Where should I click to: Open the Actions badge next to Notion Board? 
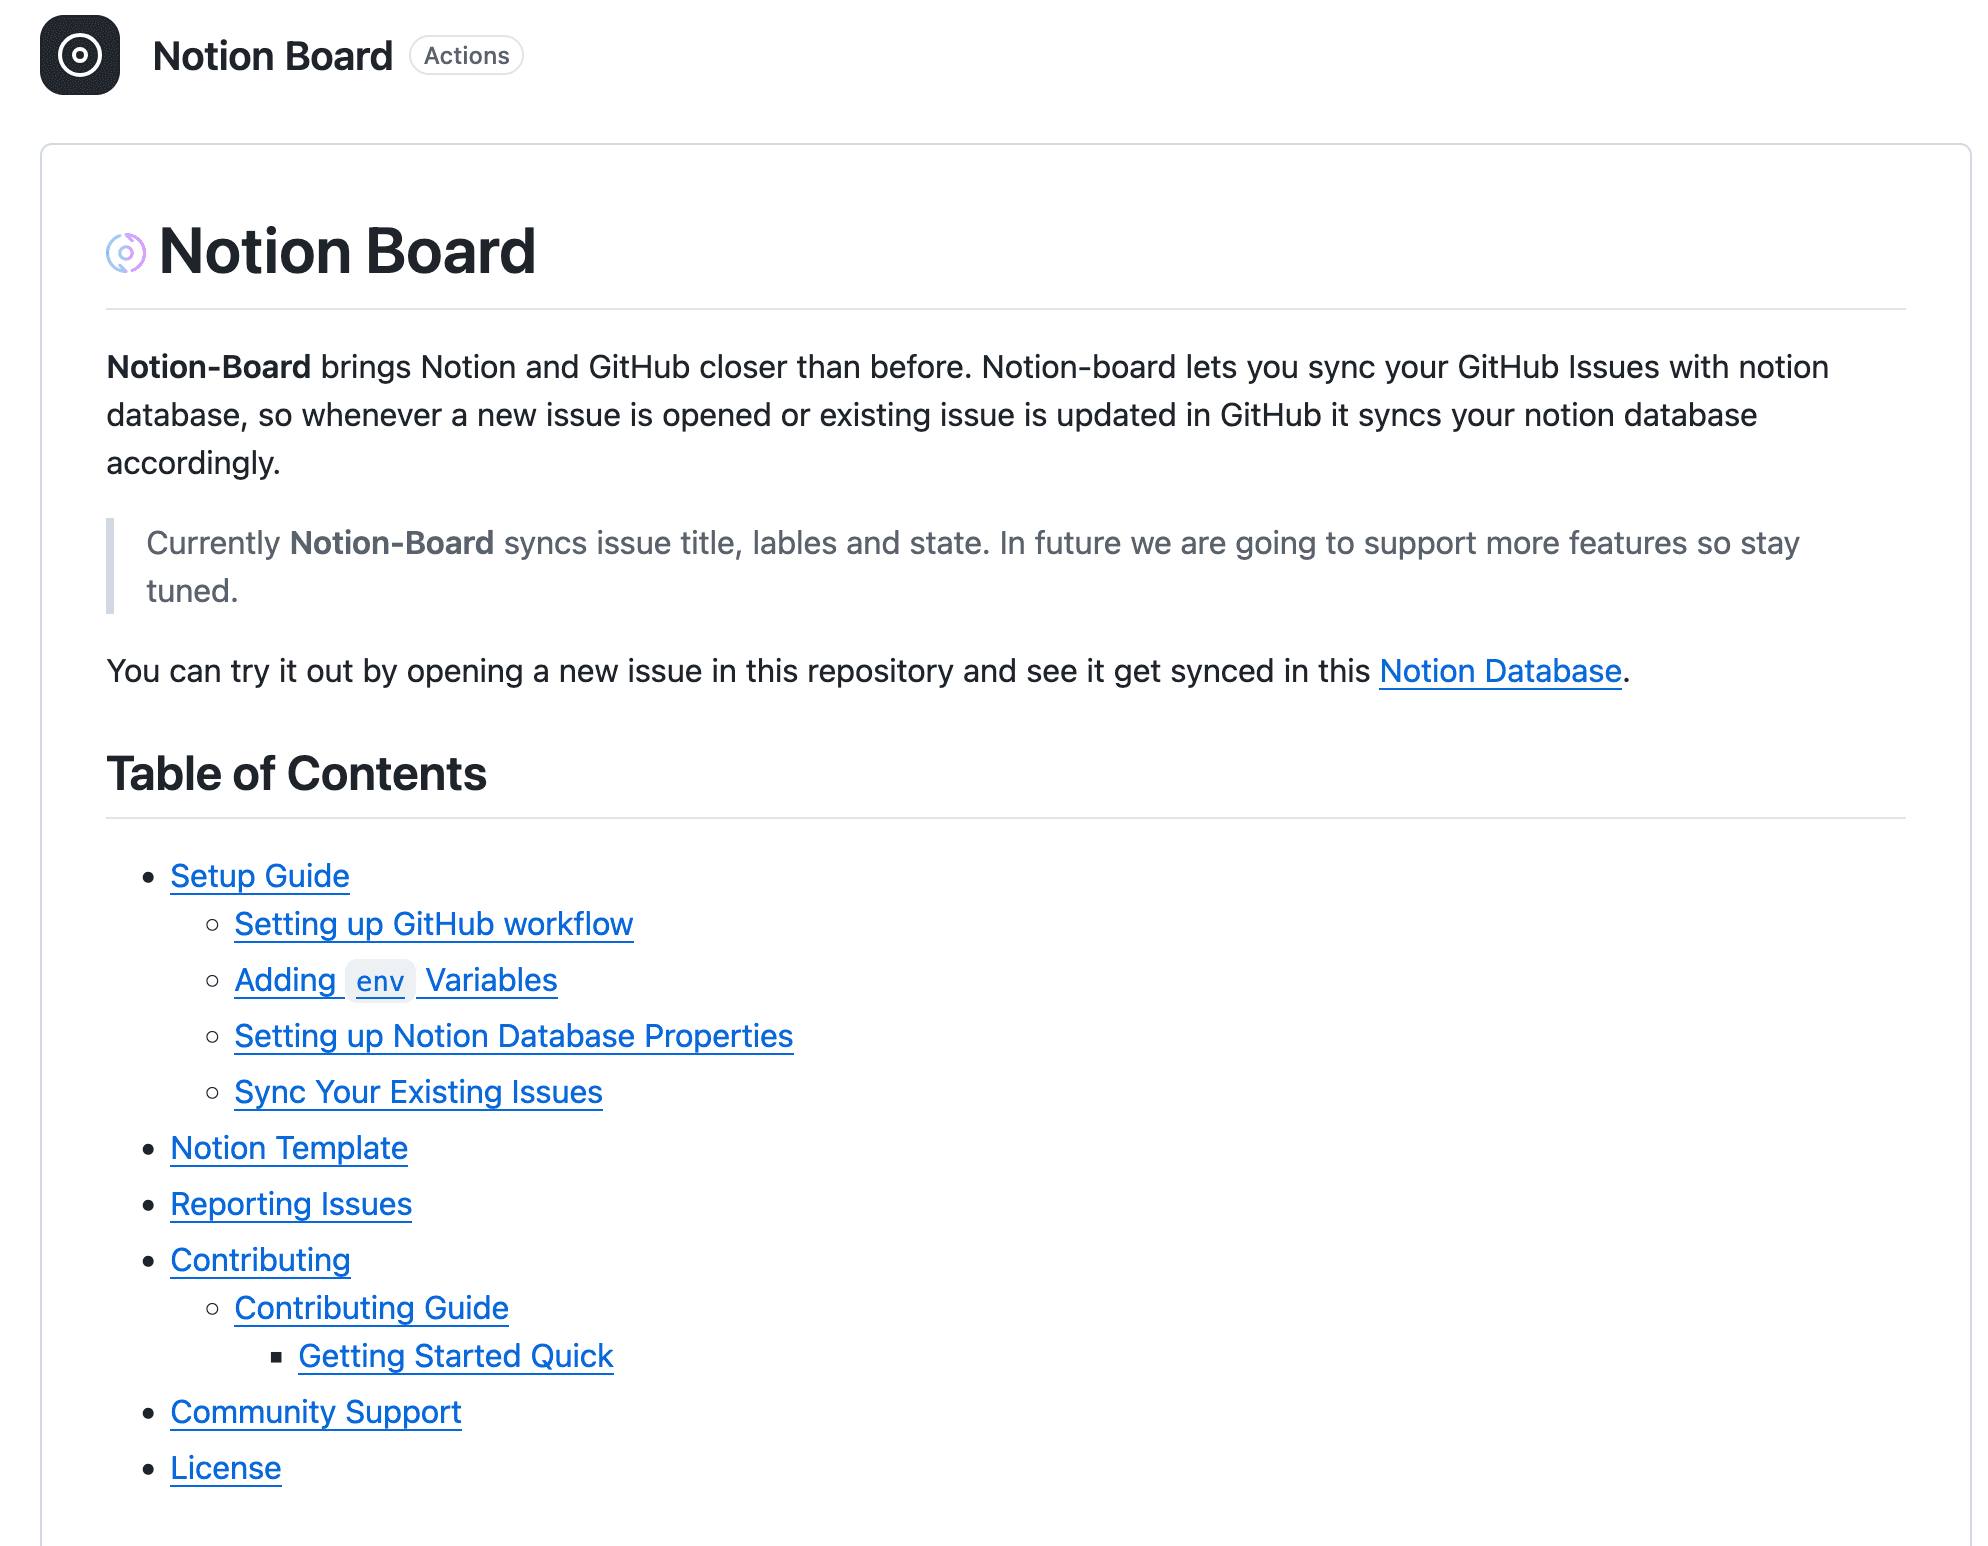466,56
